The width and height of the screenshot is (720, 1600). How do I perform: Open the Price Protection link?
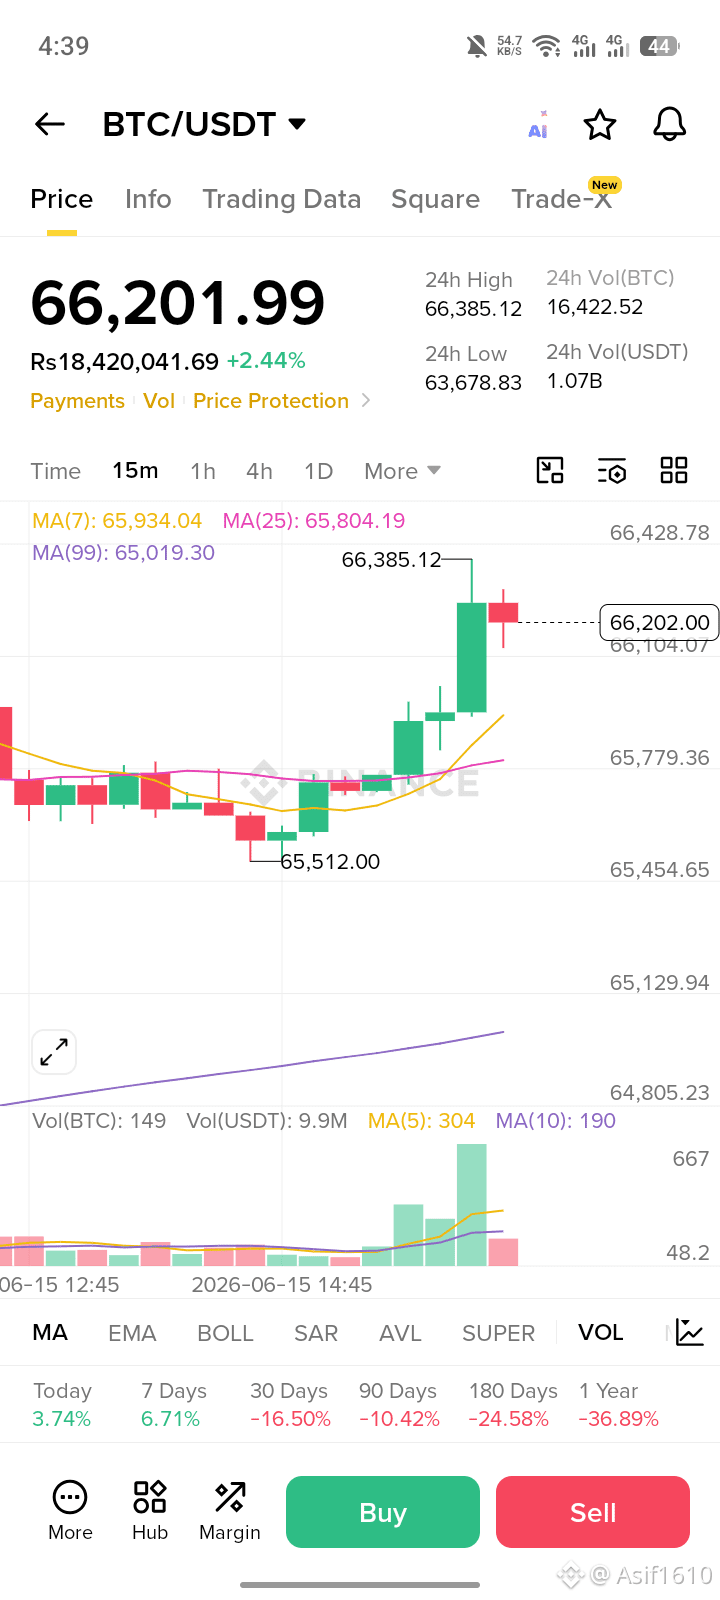click(271, 401)
